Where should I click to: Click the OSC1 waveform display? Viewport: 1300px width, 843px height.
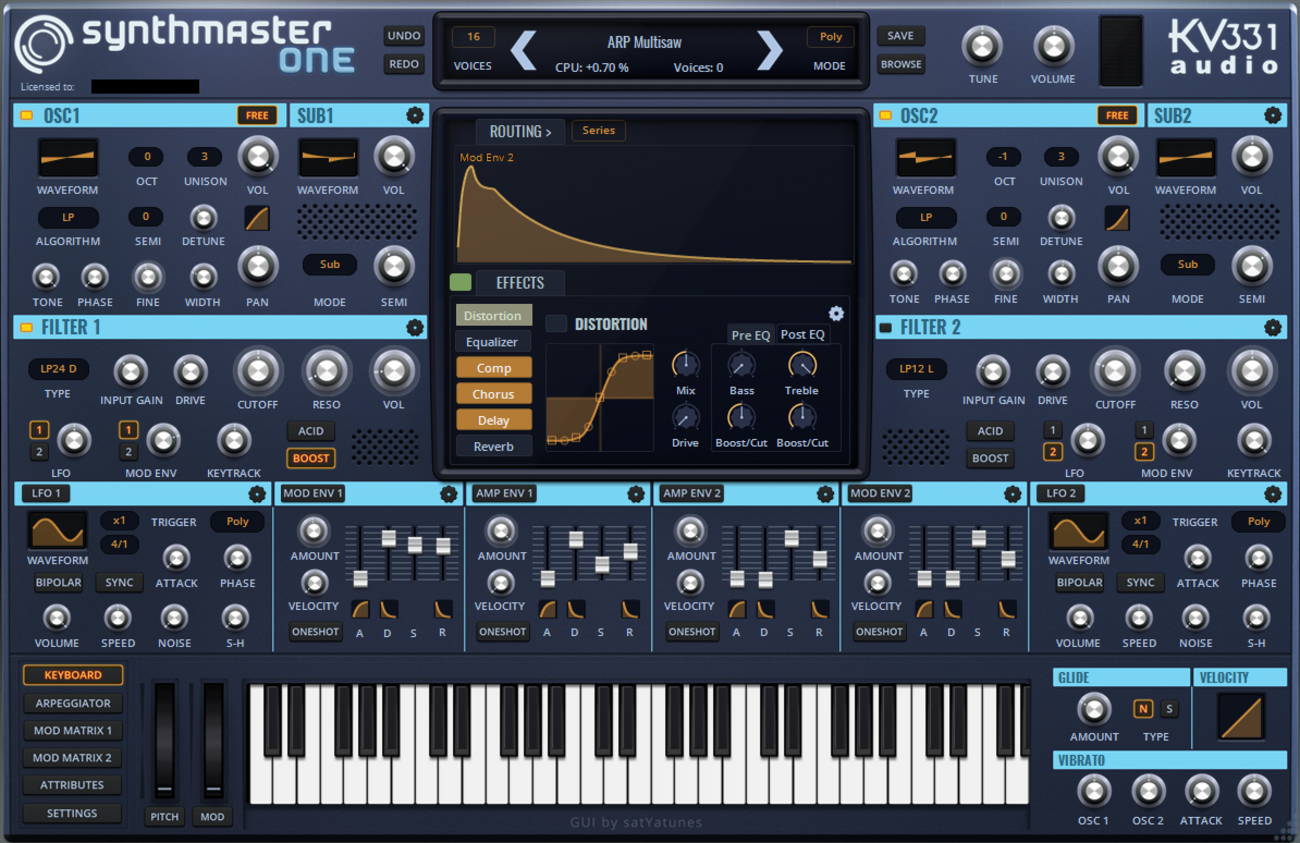coord(68,158)
